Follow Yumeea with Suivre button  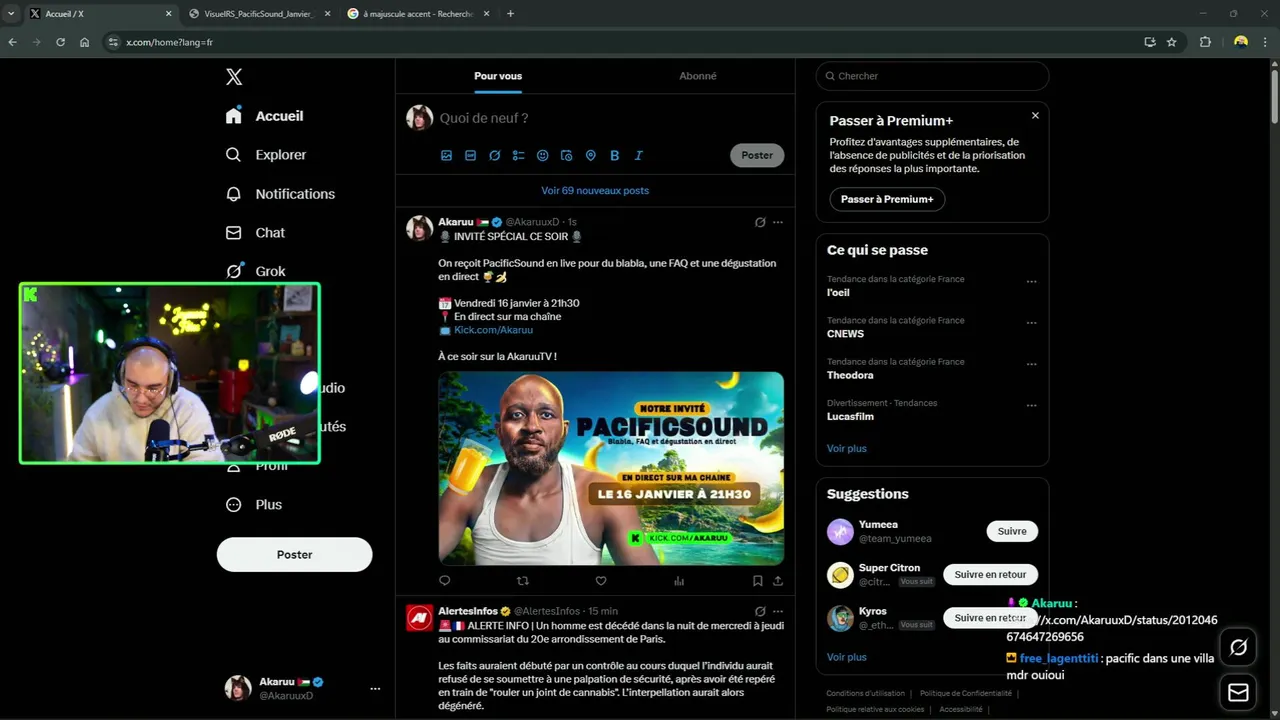1012,531
